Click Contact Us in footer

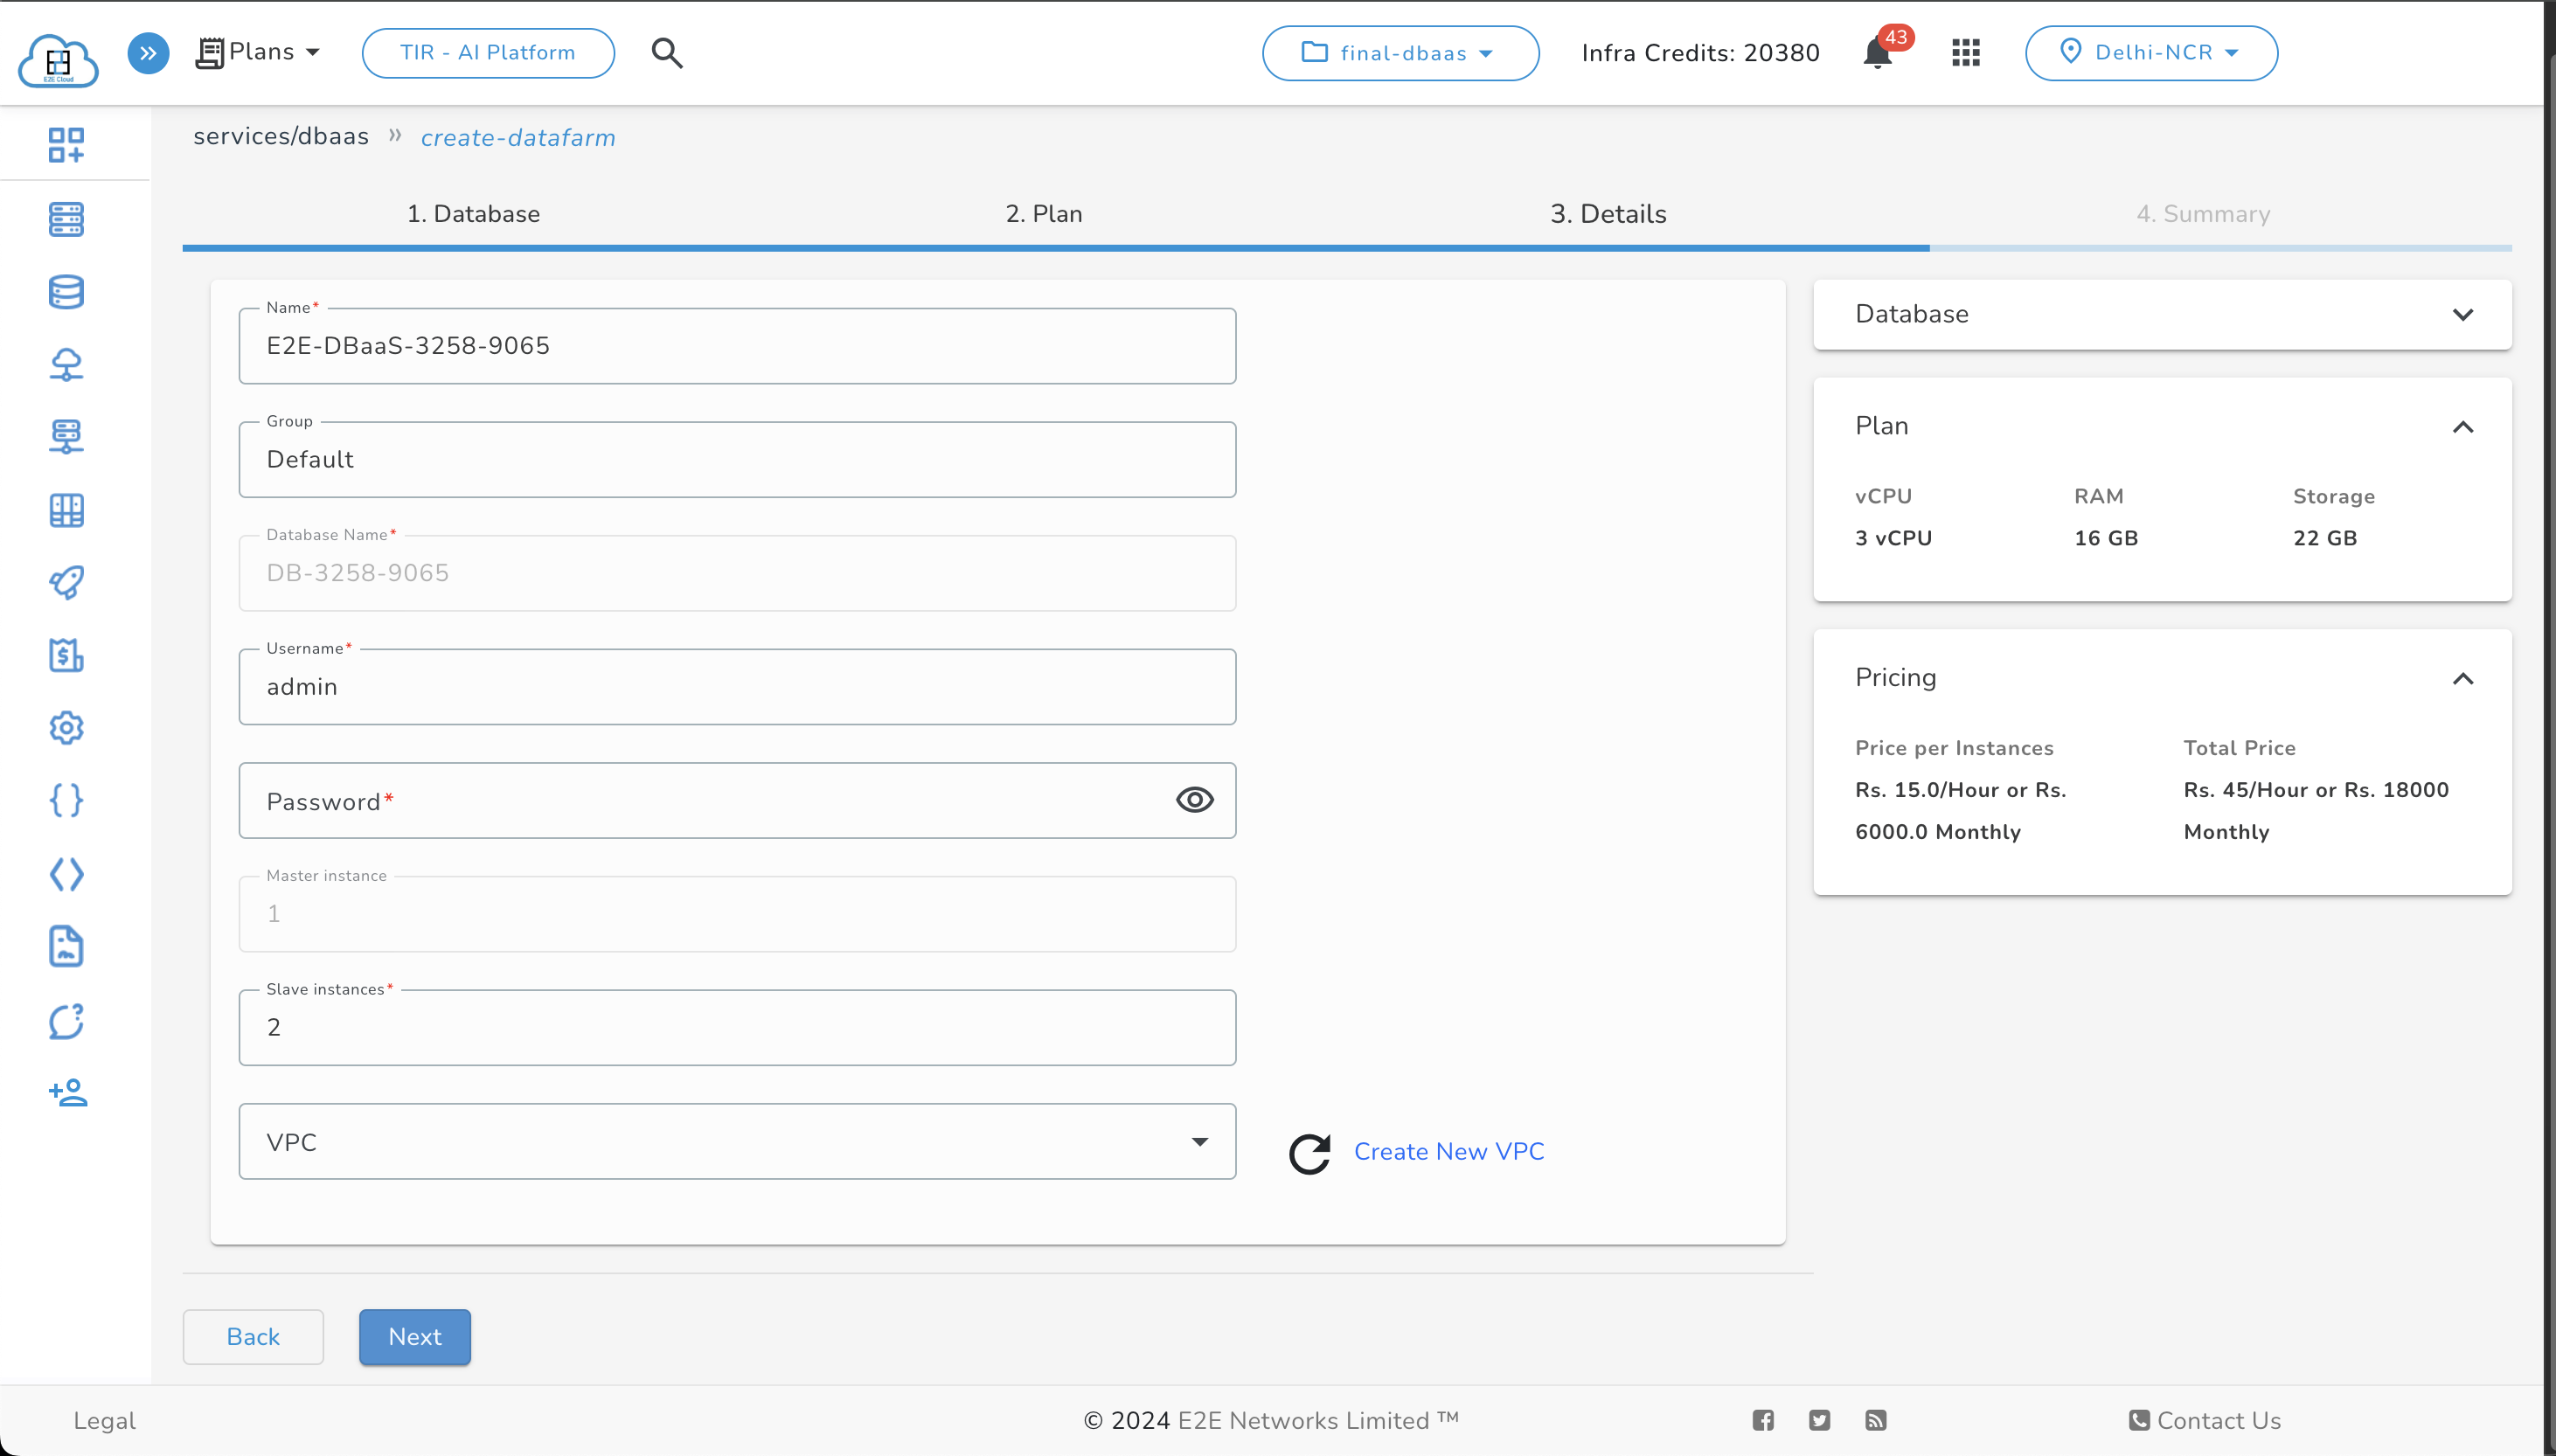point(2205,1421)
